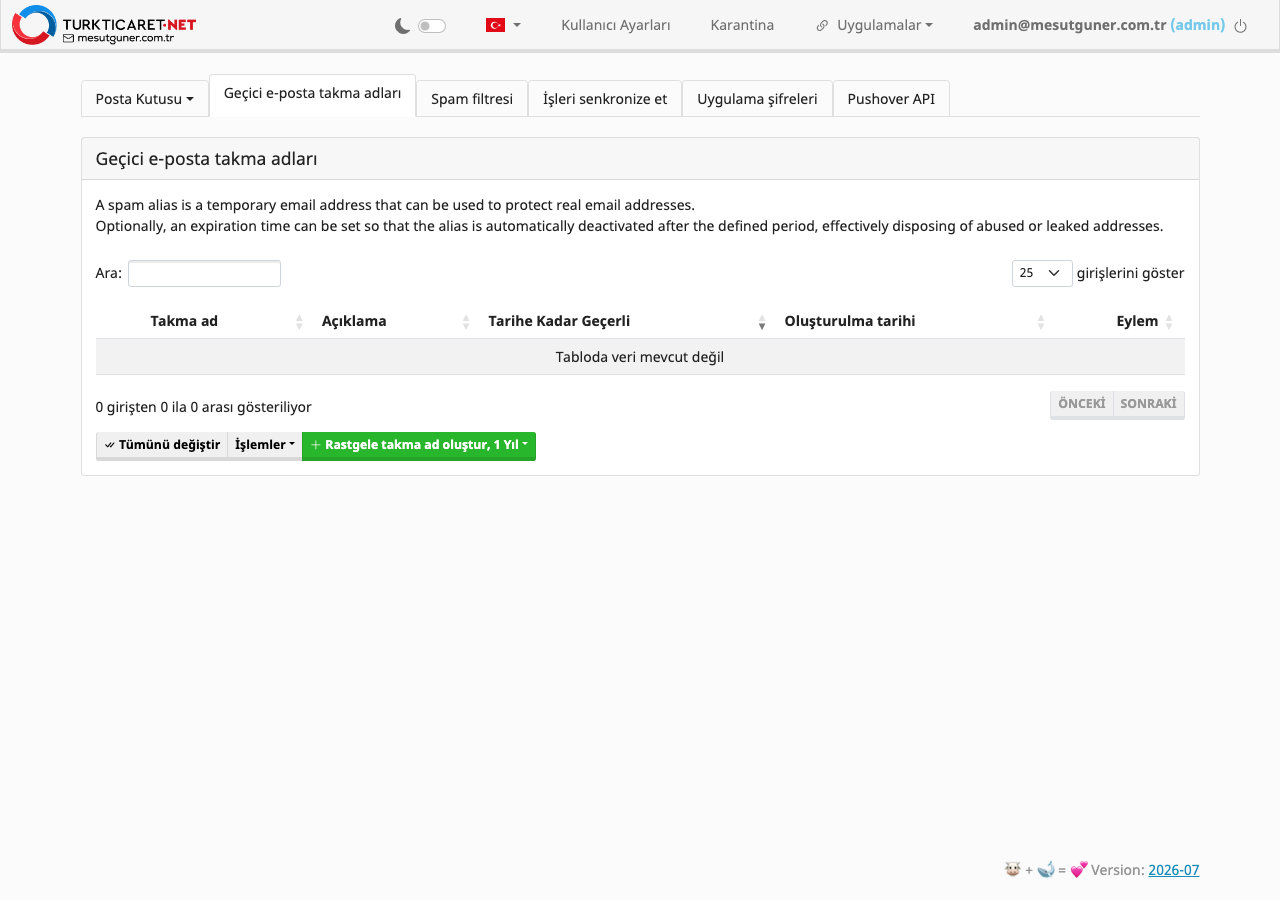
Task: Open version link 2026-07
Action: pos(1173,870)
